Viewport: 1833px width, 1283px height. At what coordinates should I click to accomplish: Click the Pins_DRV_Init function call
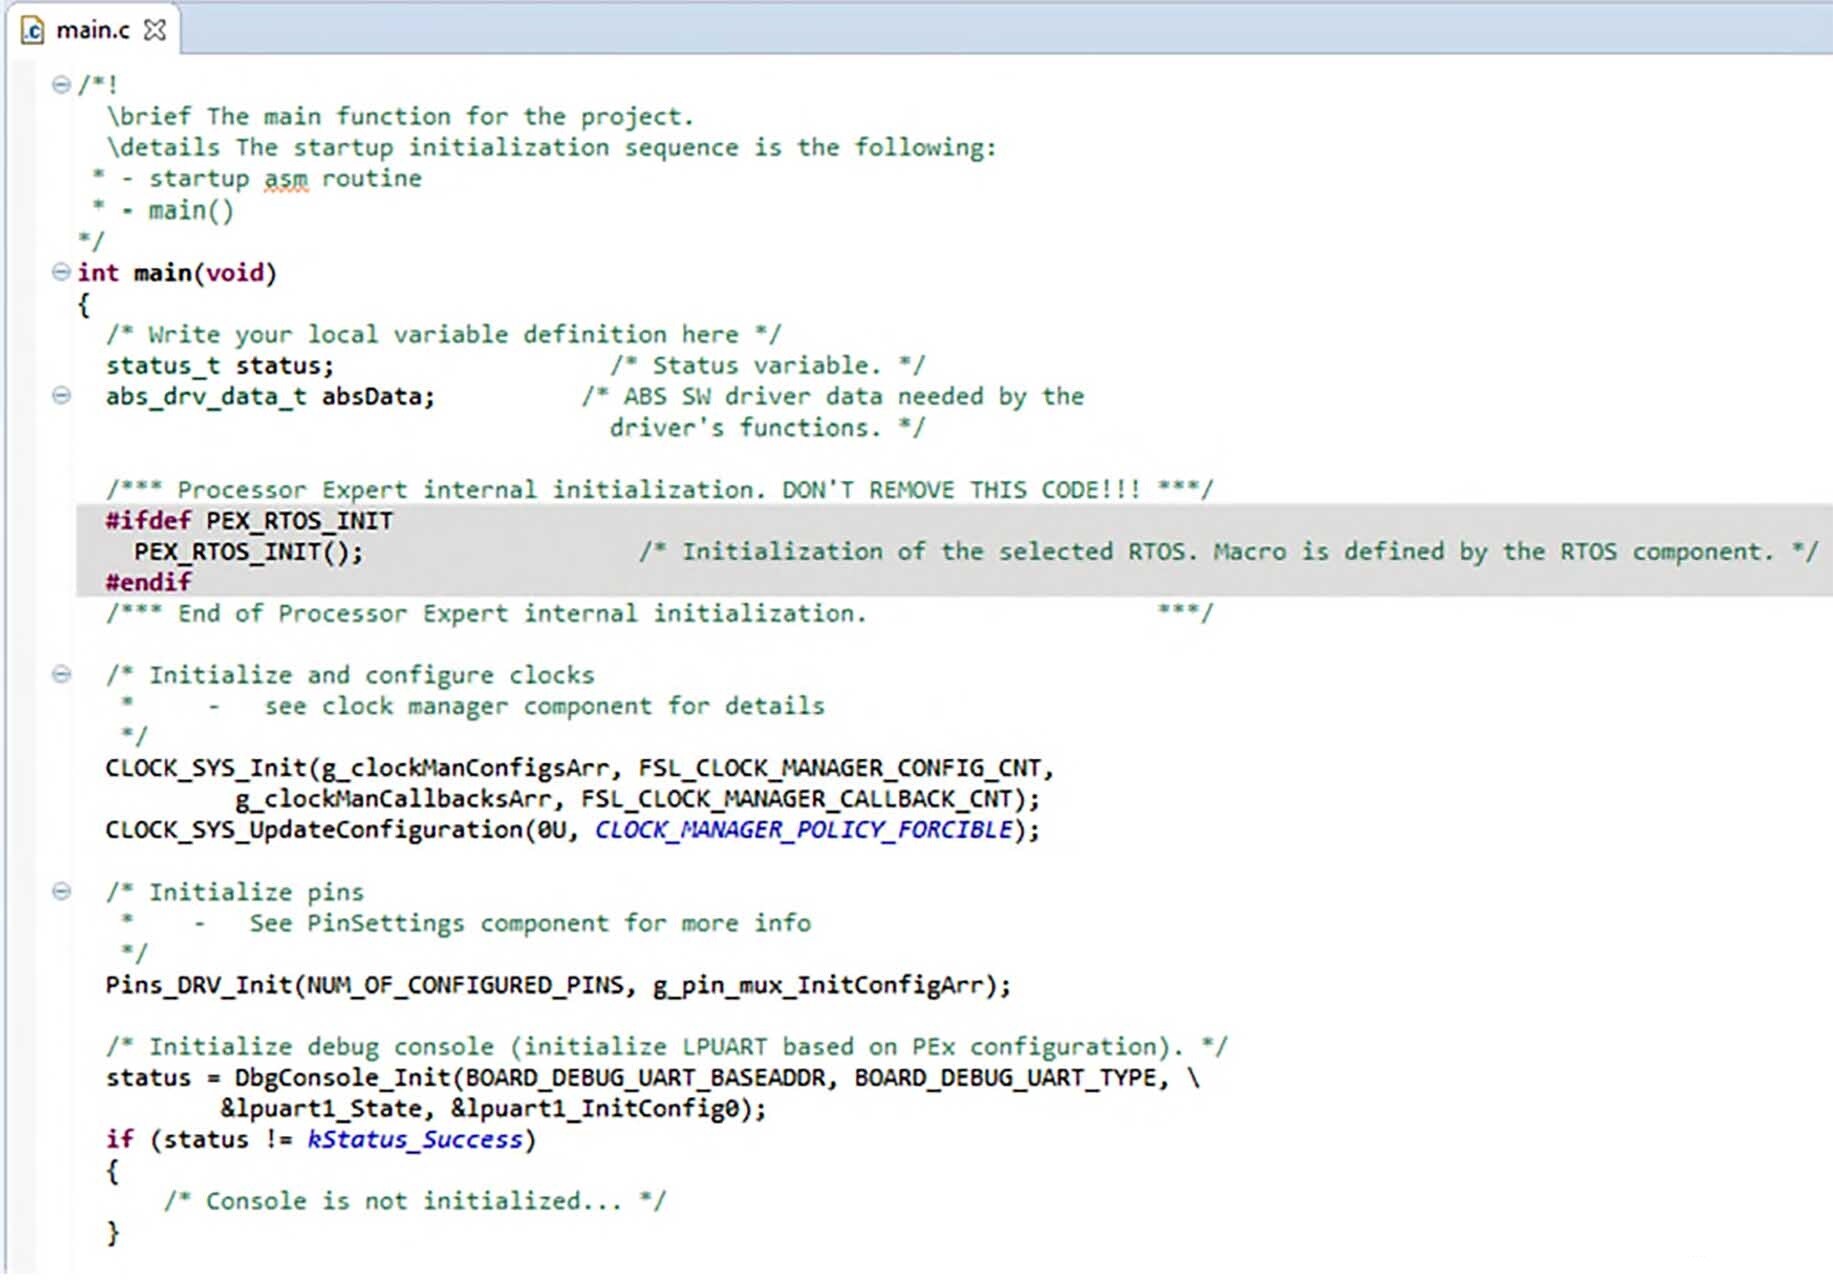tap(199, 986)
